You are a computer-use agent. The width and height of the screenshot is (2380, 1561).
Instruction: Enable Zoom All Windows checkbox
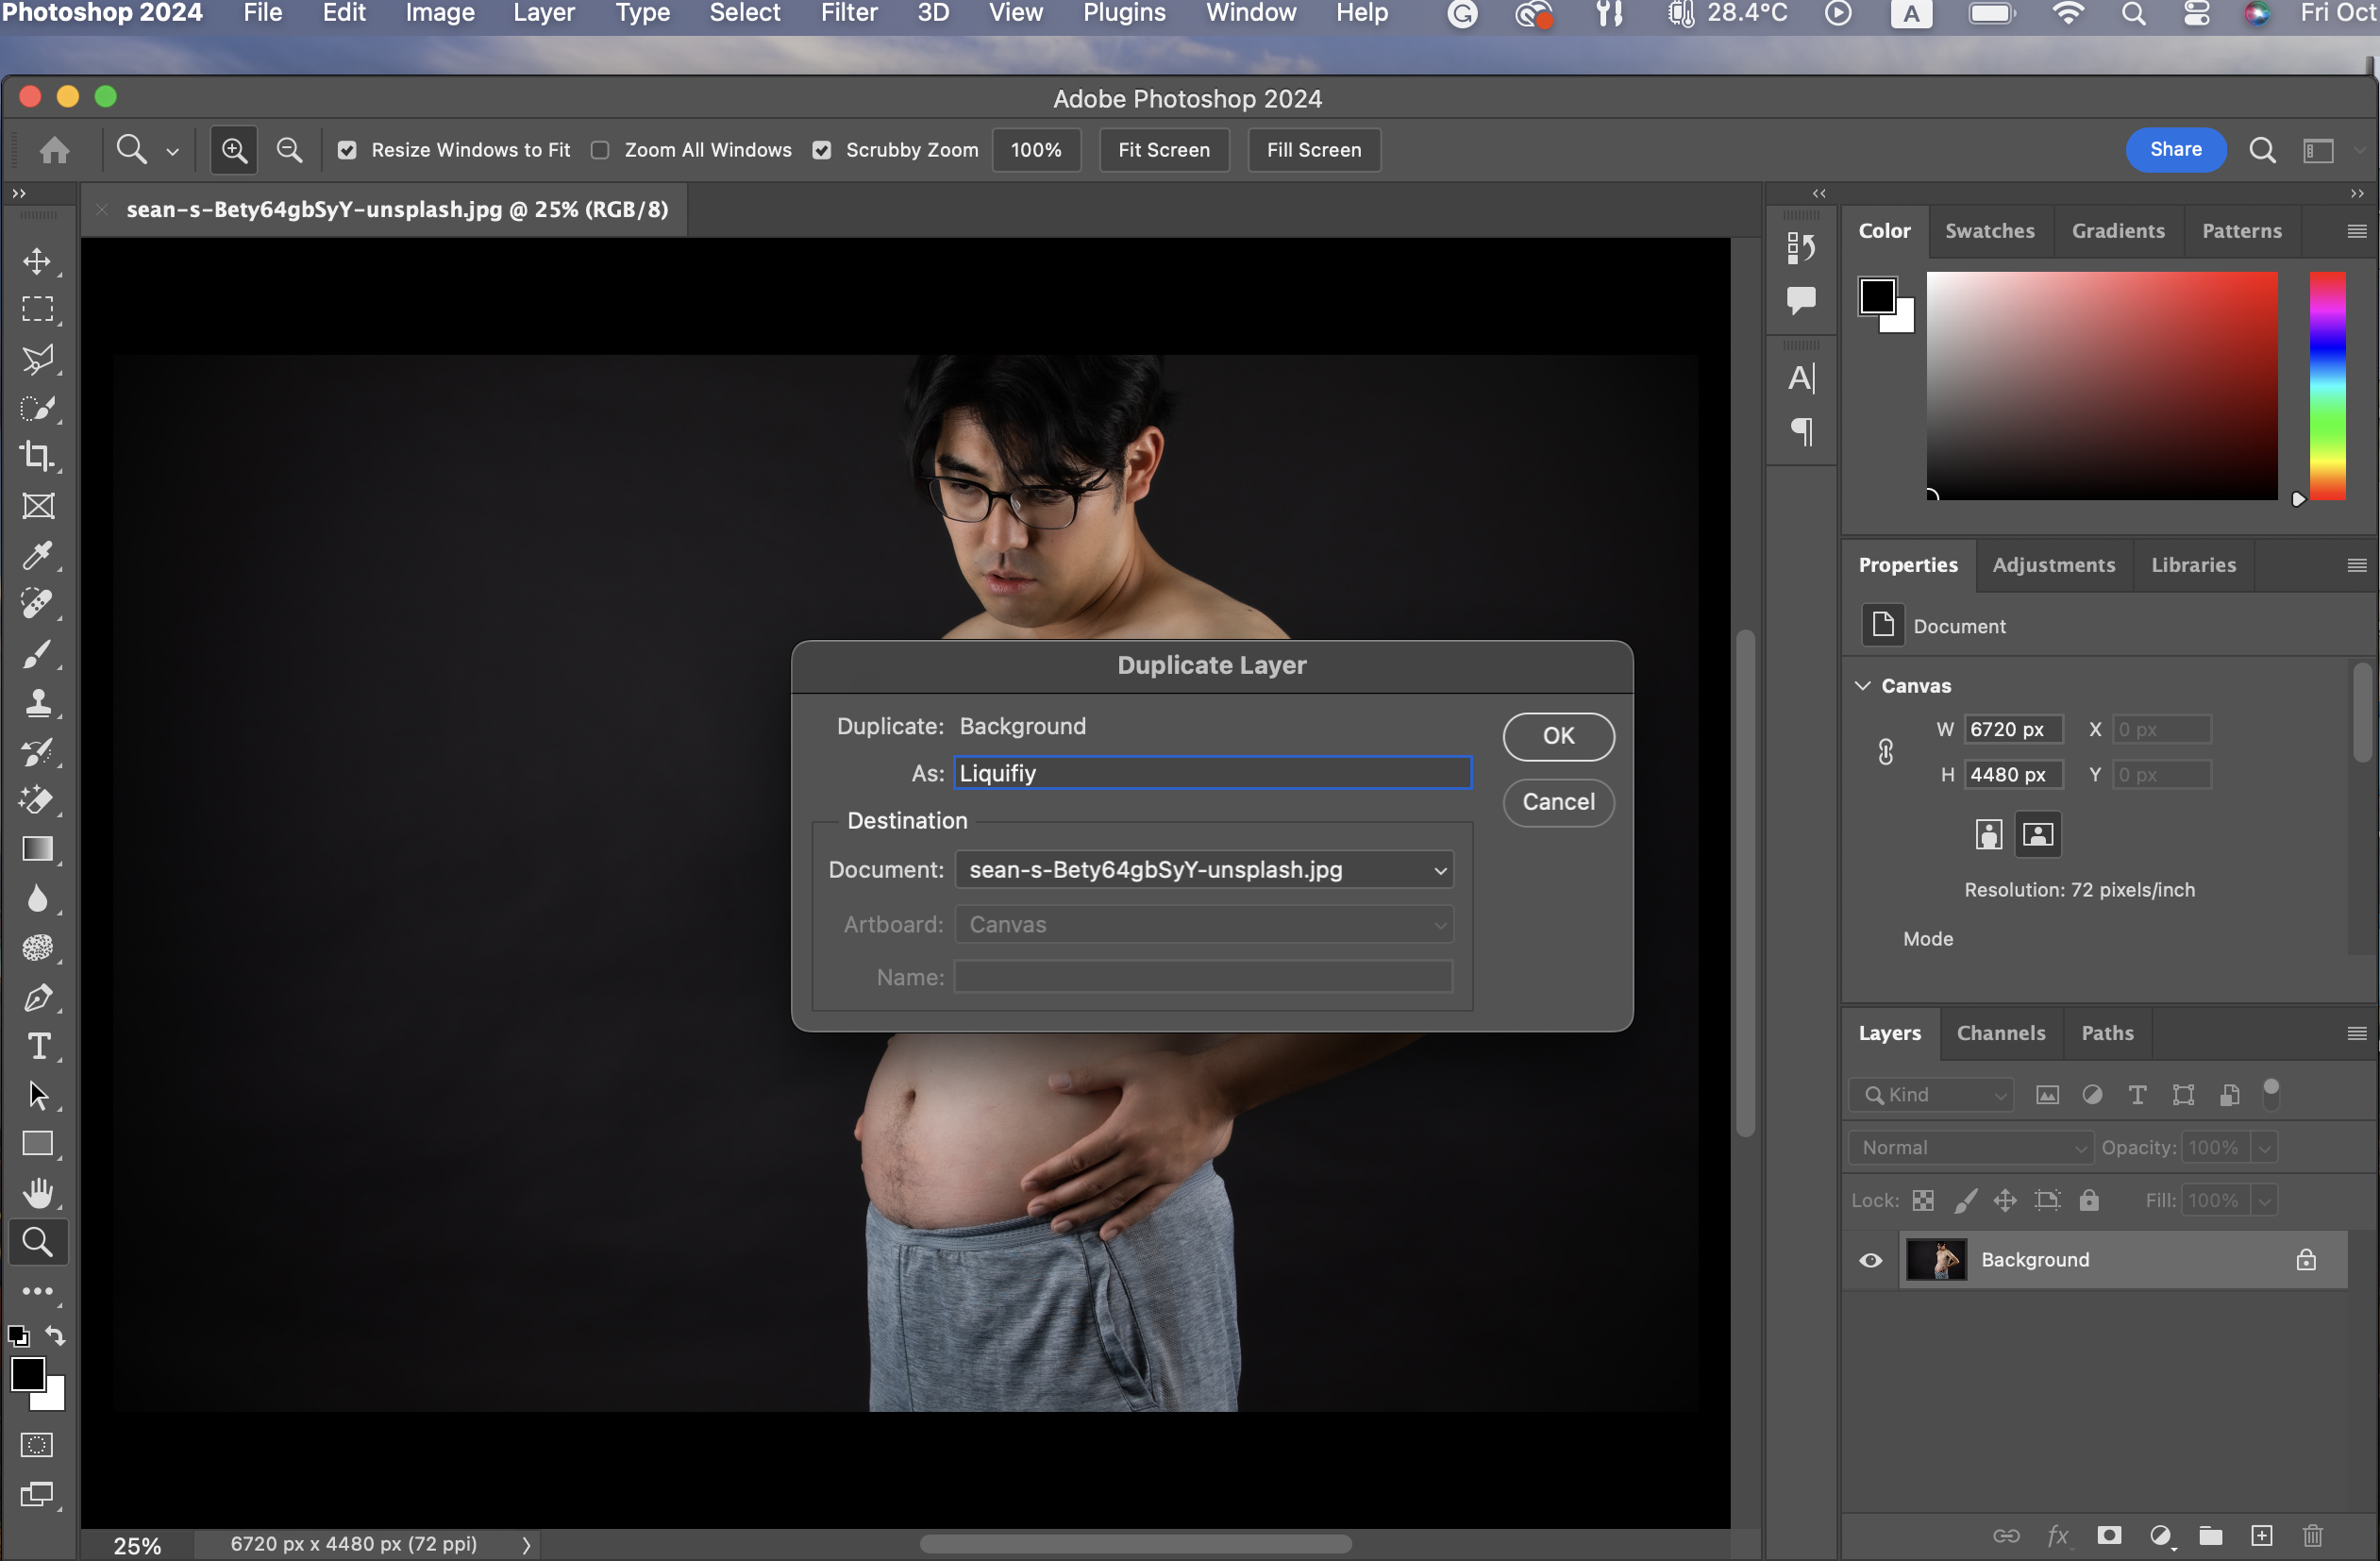pos(600,150)
